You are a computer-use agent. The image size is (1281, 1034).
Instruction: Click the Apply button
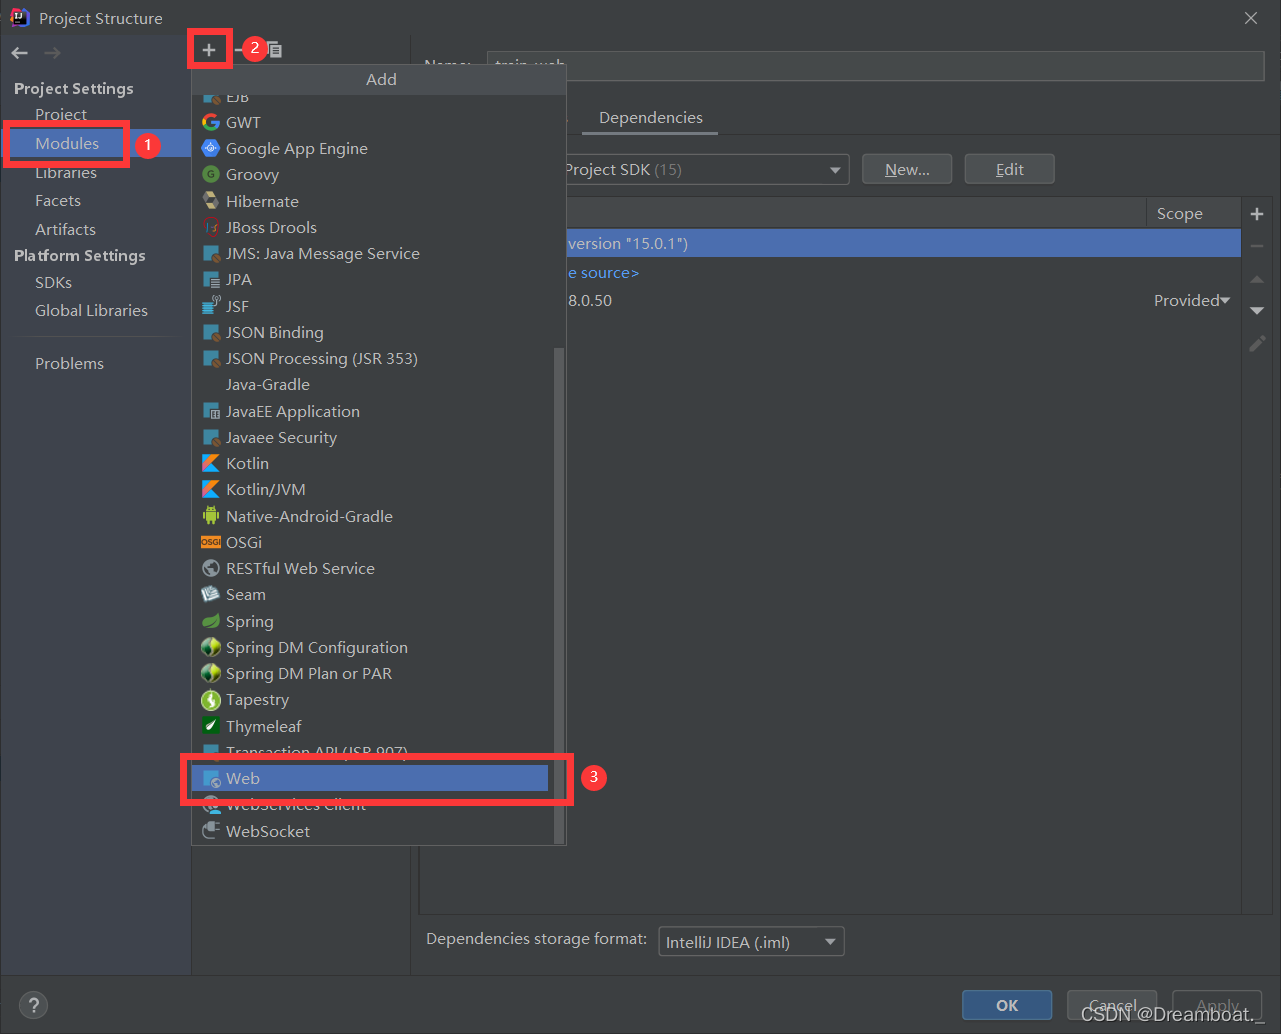tap(1217, 1005)
